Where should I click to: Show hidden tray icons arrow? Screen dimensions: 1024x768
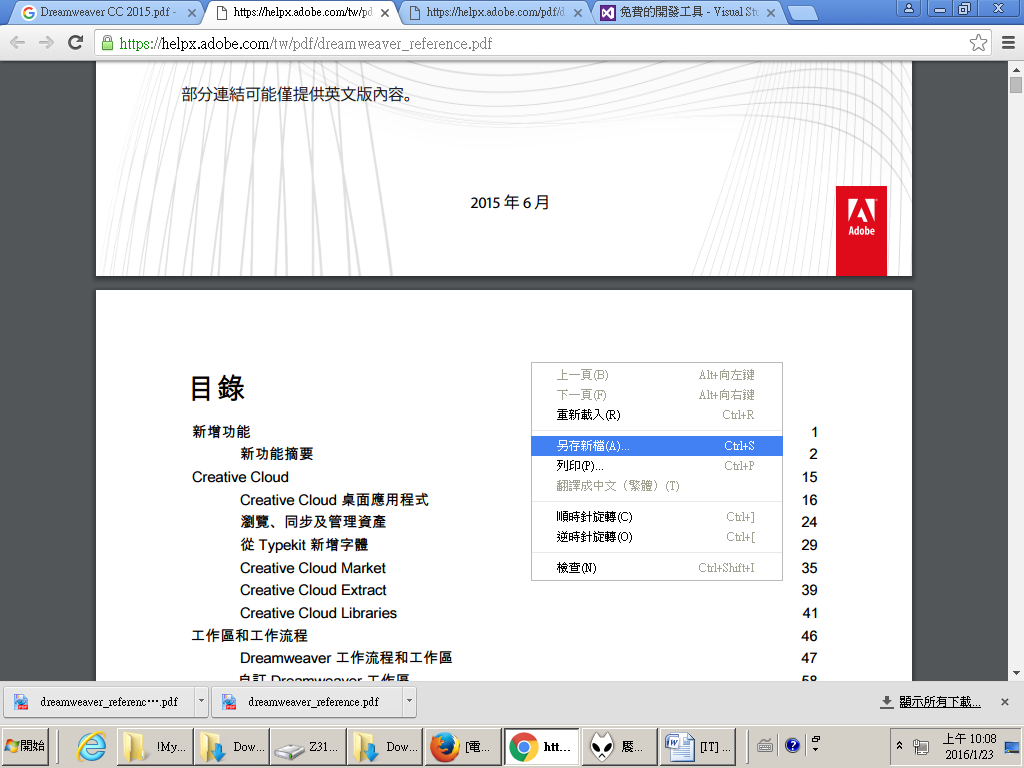(899, 745)
